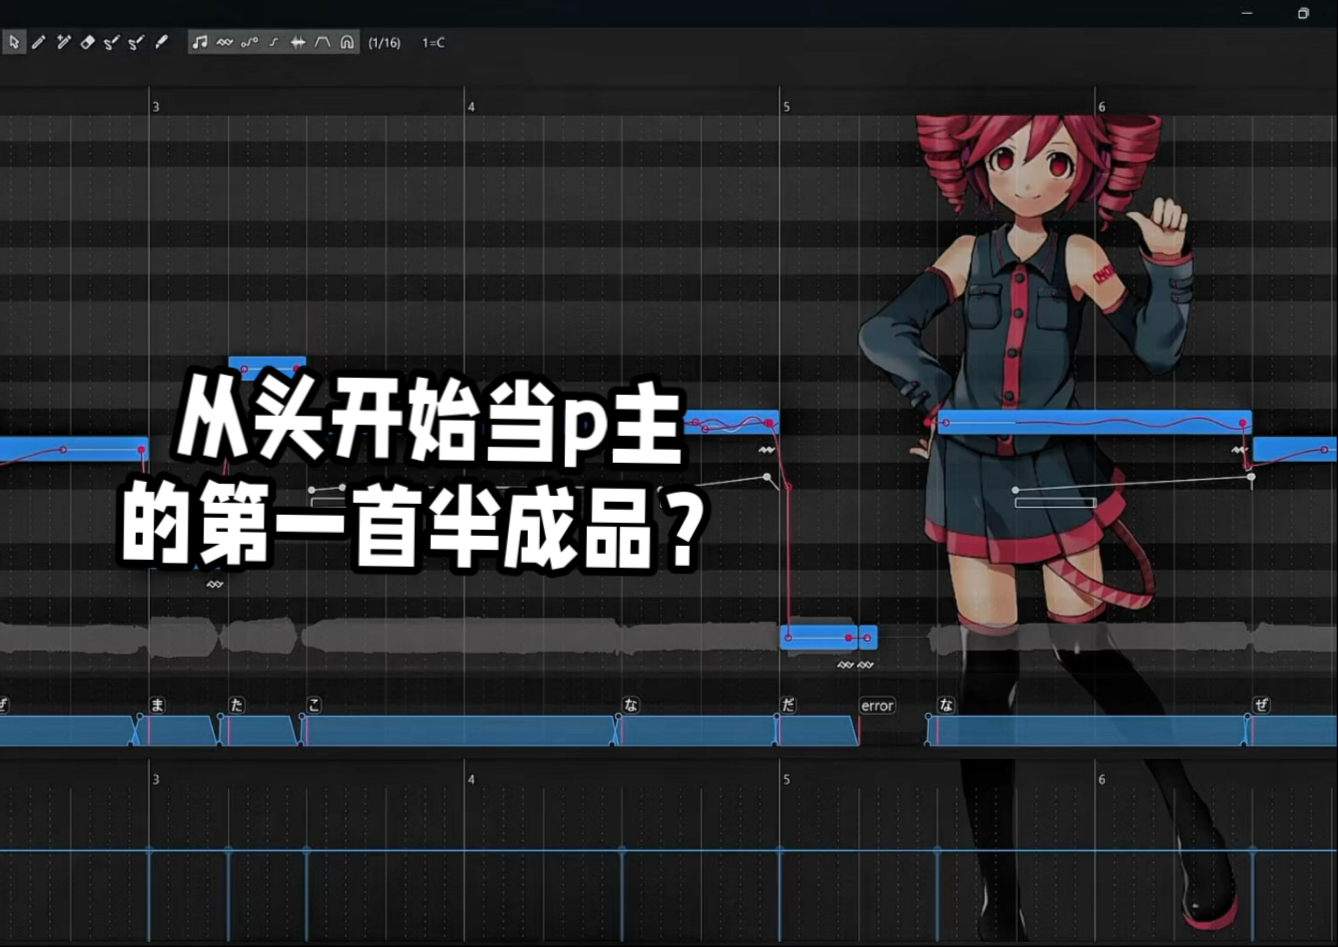The image size is (1338, 947).
Task: Click the error phoneme label
Action: coord(877,705)
